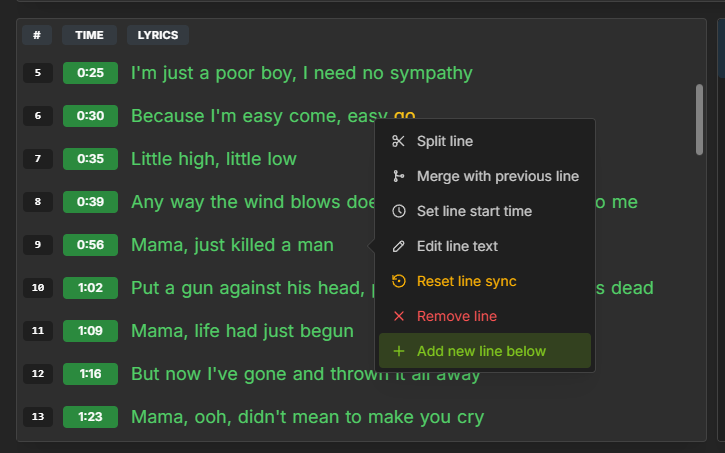The image size is (725, 453).
Task: Click the pencil icon for editing line text
Action: pyautogui.click(x=398, y=246)
